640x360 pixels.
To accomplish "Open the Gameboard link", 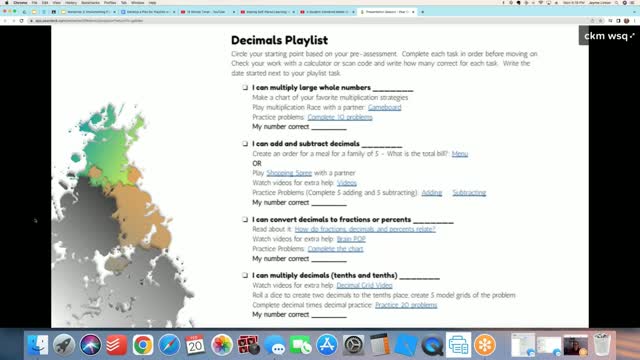I will pos(384,107).
